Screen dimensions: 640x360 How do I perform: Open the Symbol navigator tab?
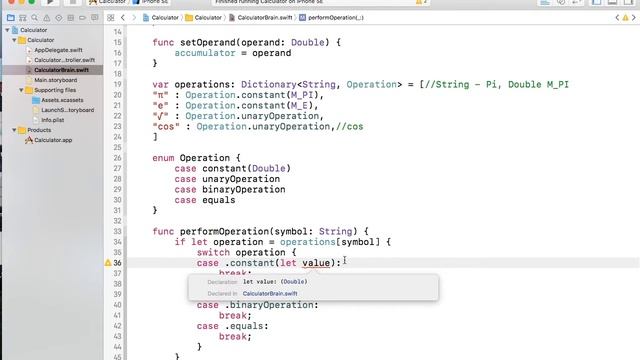23,18
